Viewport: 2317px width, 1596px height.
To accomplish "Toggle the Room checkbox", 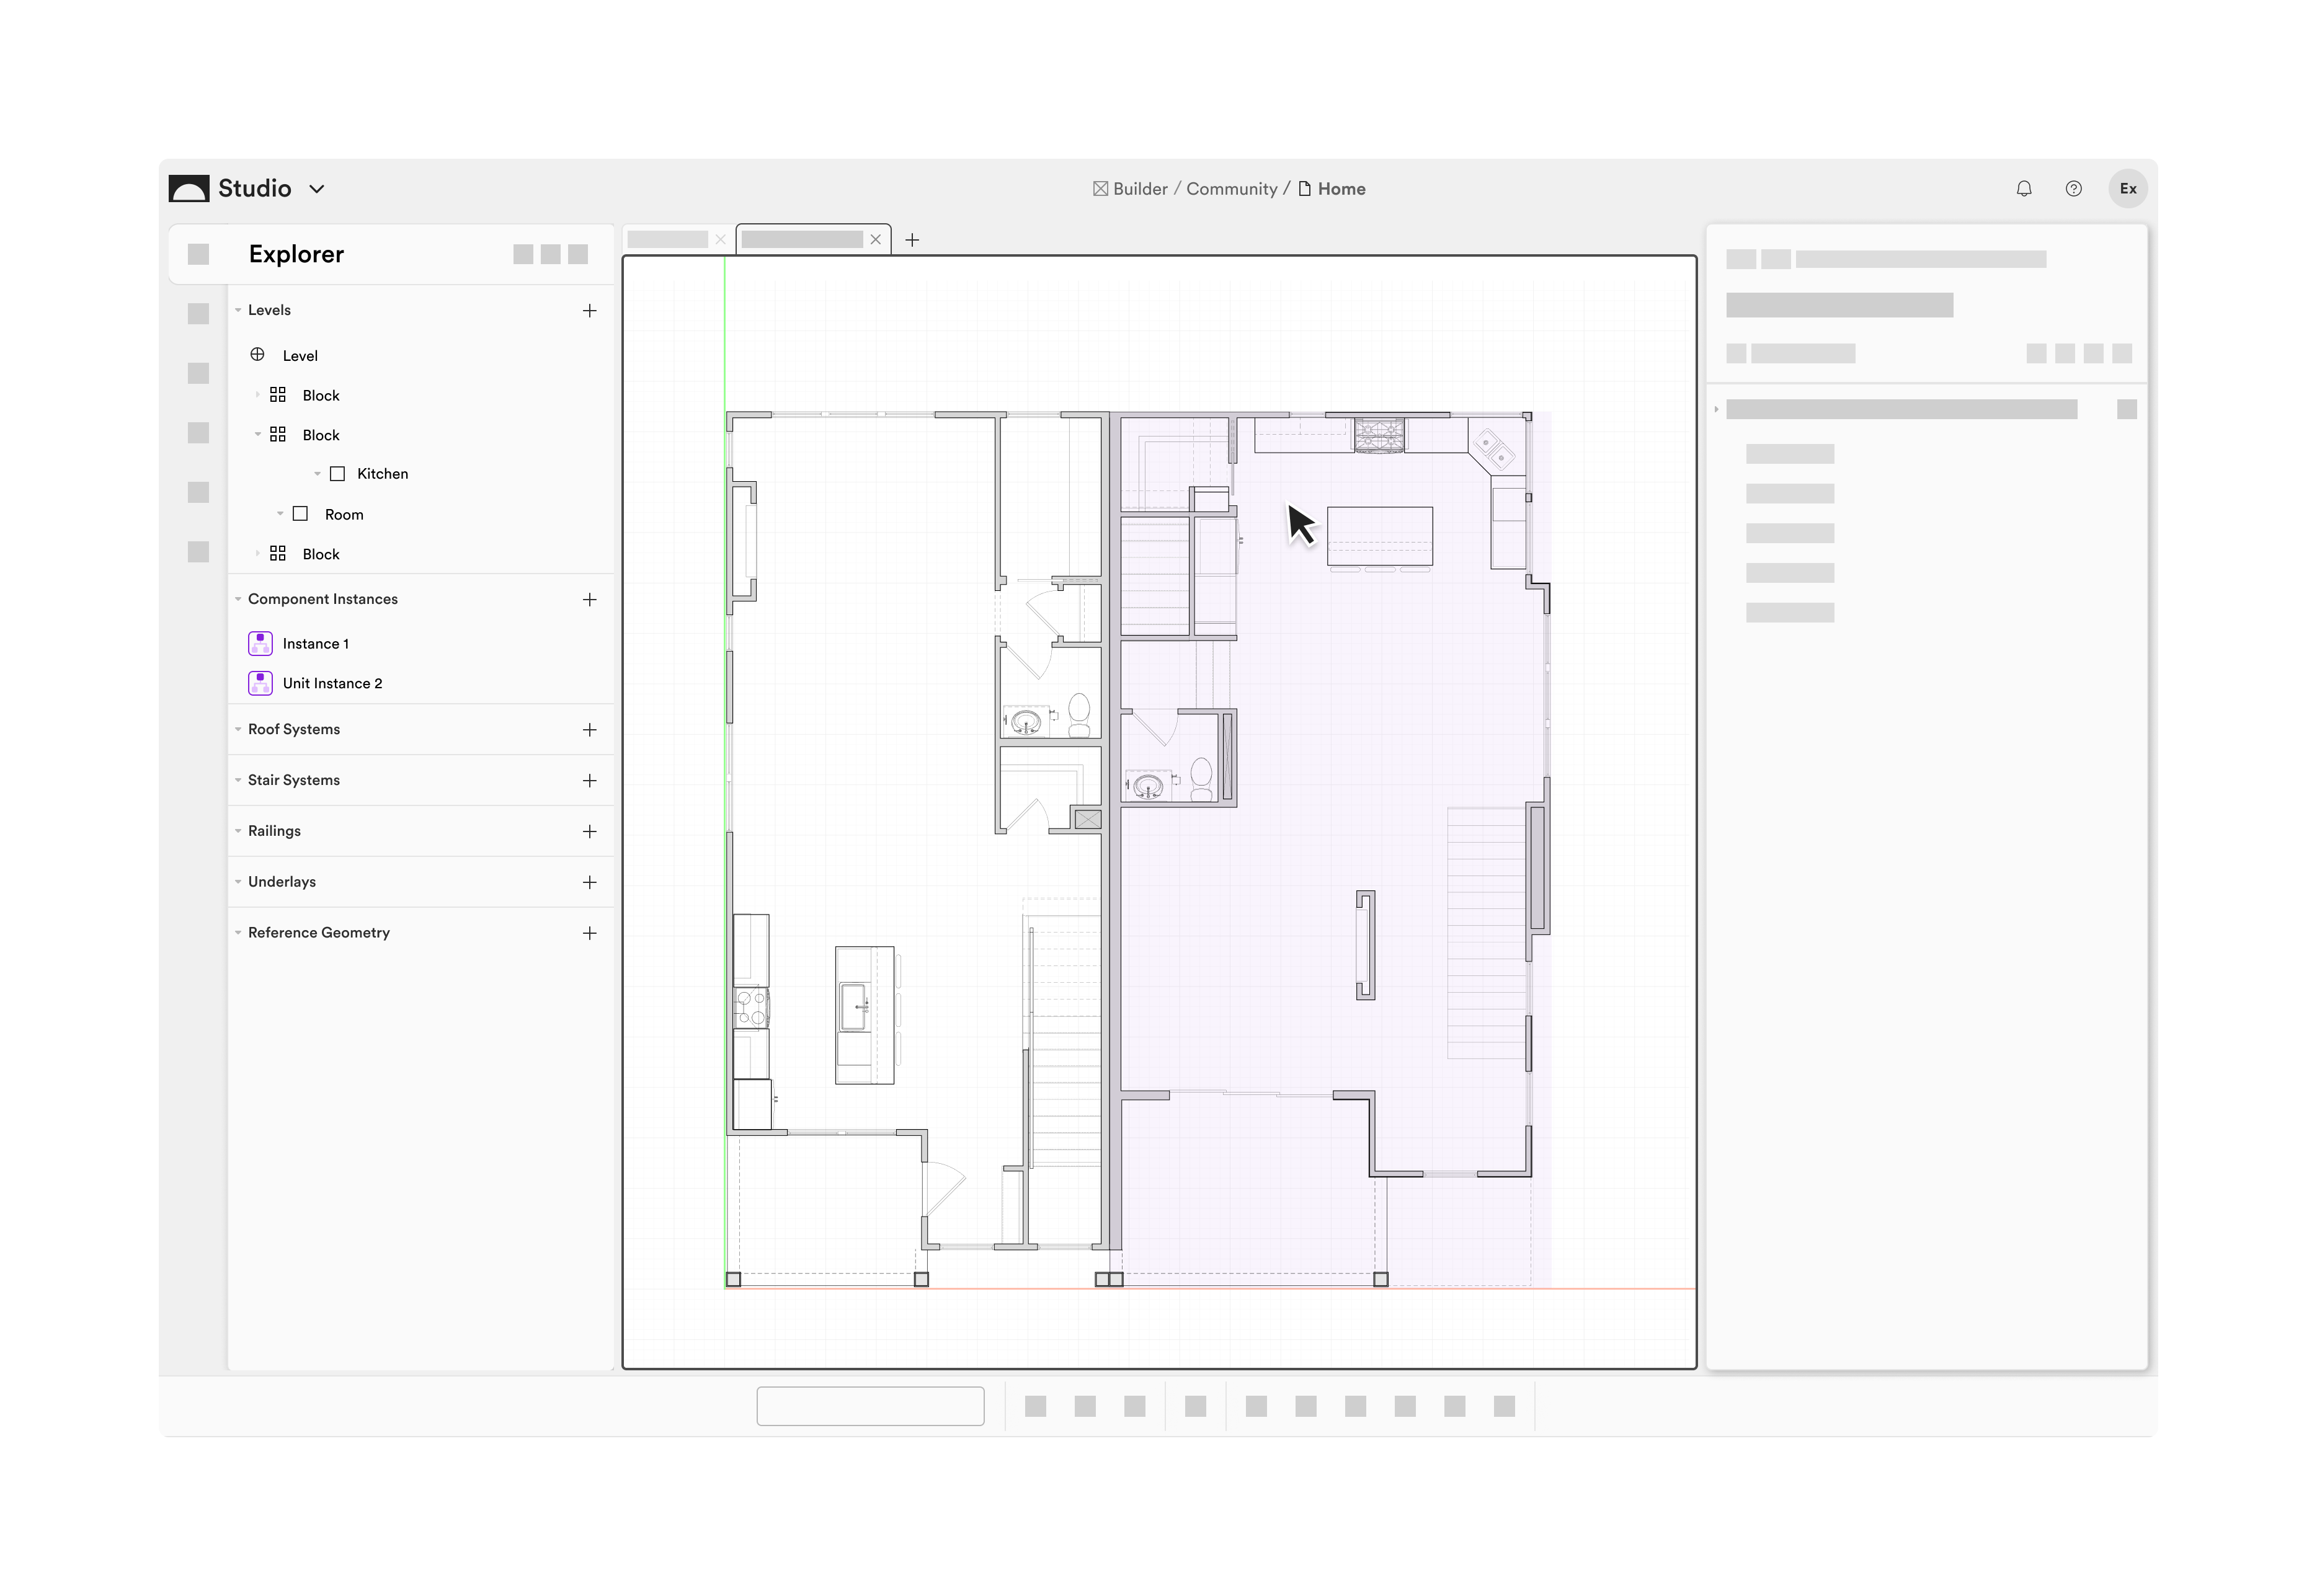I will pyautogui.click(x=301, y=513).
